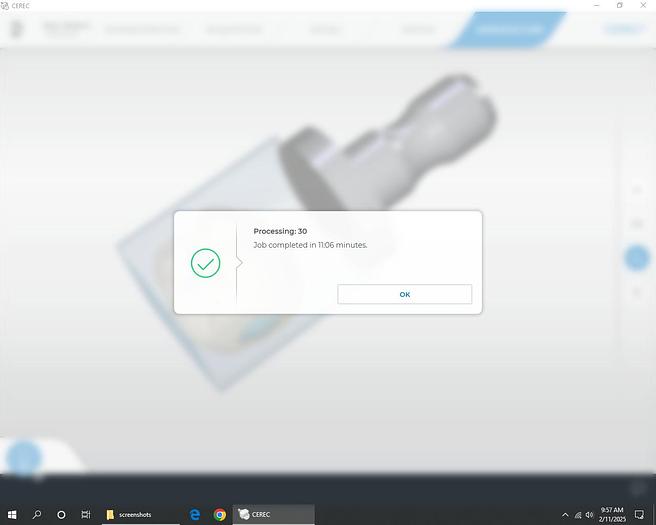Open clock showing 9:57 AM

pos(612,515)
